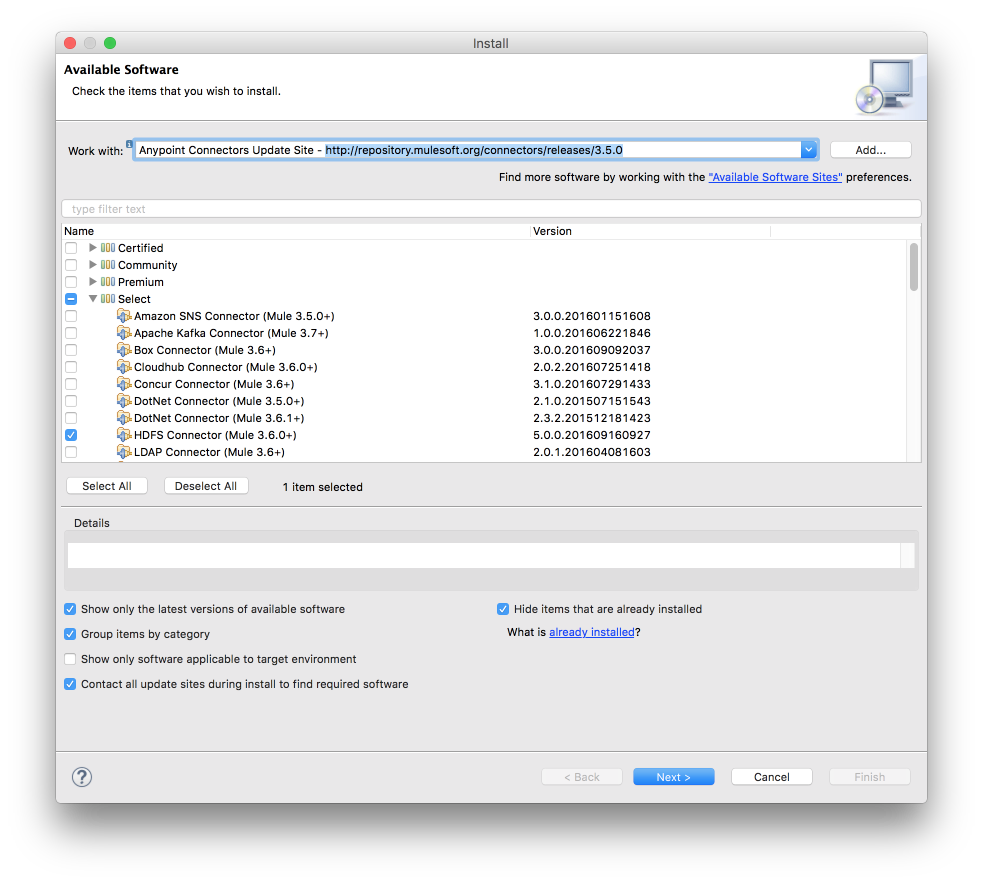Viewport: 983px width, 883px height.
Task: Click the info marker beside Work with
Action: click(x=129, y=144)
